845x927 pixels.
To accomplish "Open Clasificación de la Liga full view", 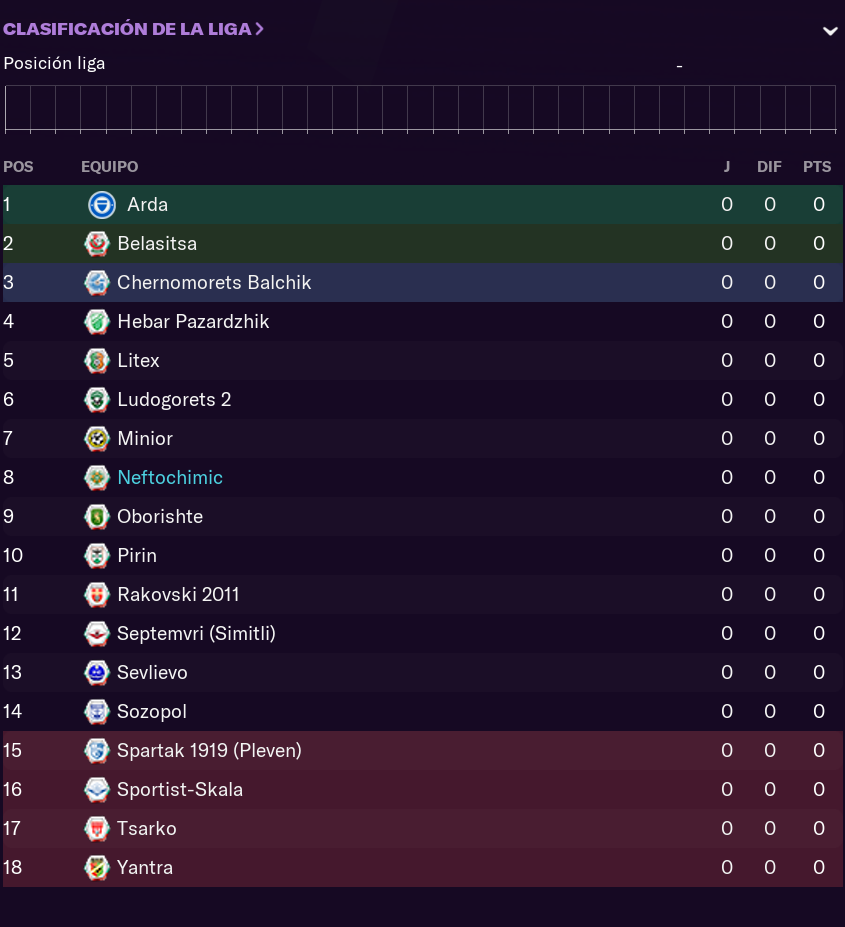I will [133, 29].
